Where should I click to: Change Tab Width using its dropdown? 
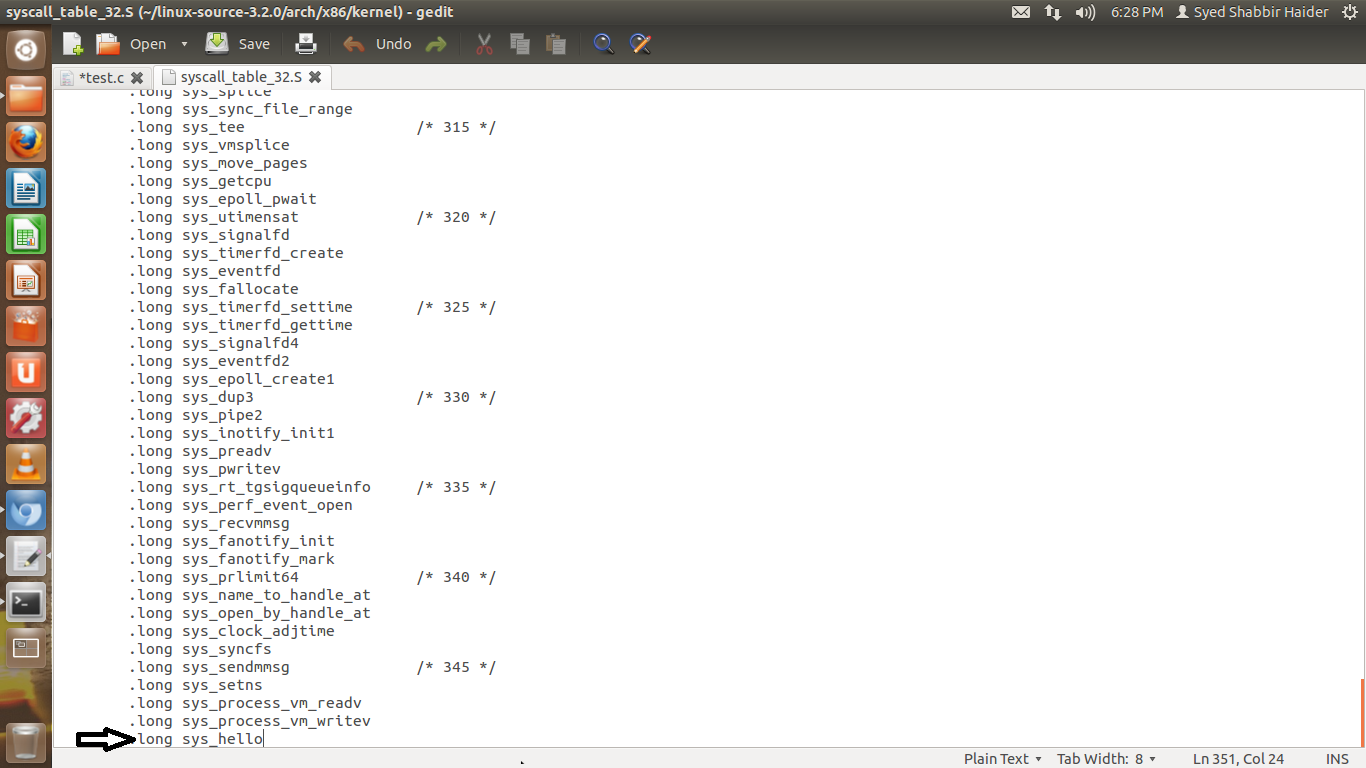(x=1107, y=758)
